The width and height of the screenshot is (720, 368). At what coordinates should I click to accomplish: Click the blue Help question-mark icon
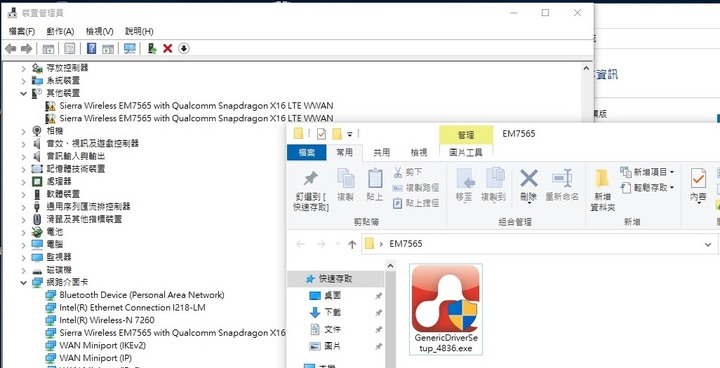[91, 48]
